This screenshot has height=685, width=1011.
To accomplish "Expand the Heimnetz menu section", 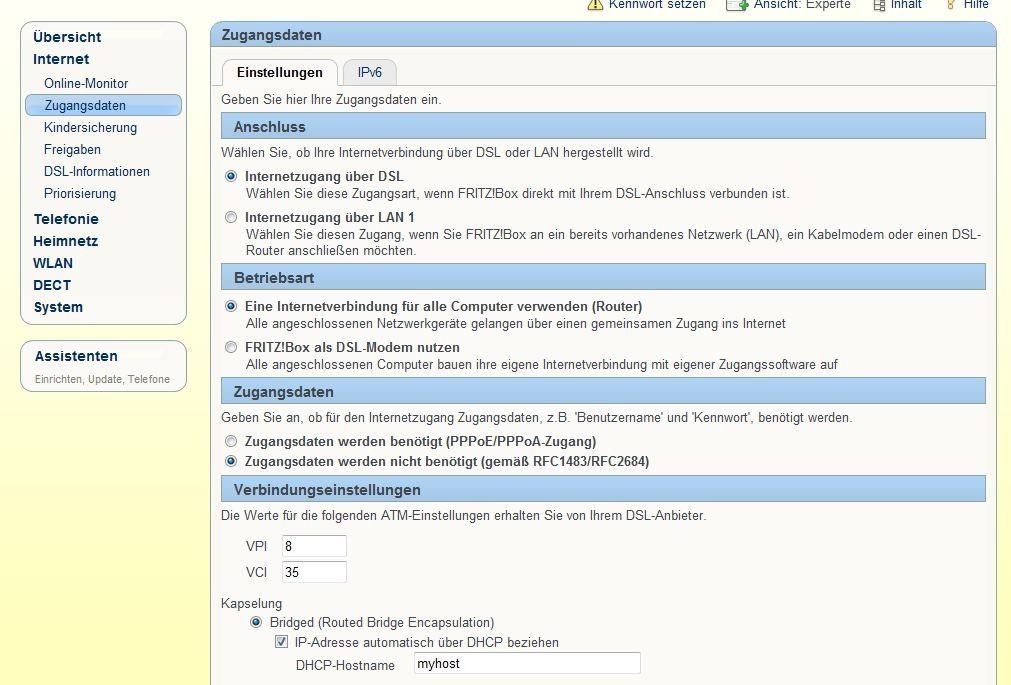I will click(x=65, y=241).
